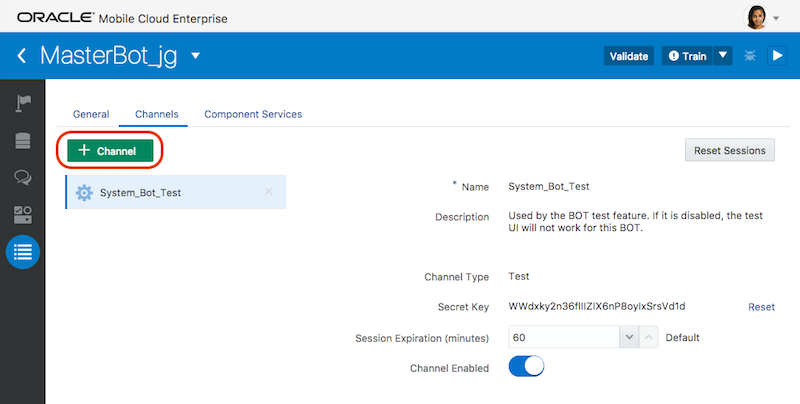Switch to the General tab
Viewport: 800px width, 404px height.
[91, 114]
